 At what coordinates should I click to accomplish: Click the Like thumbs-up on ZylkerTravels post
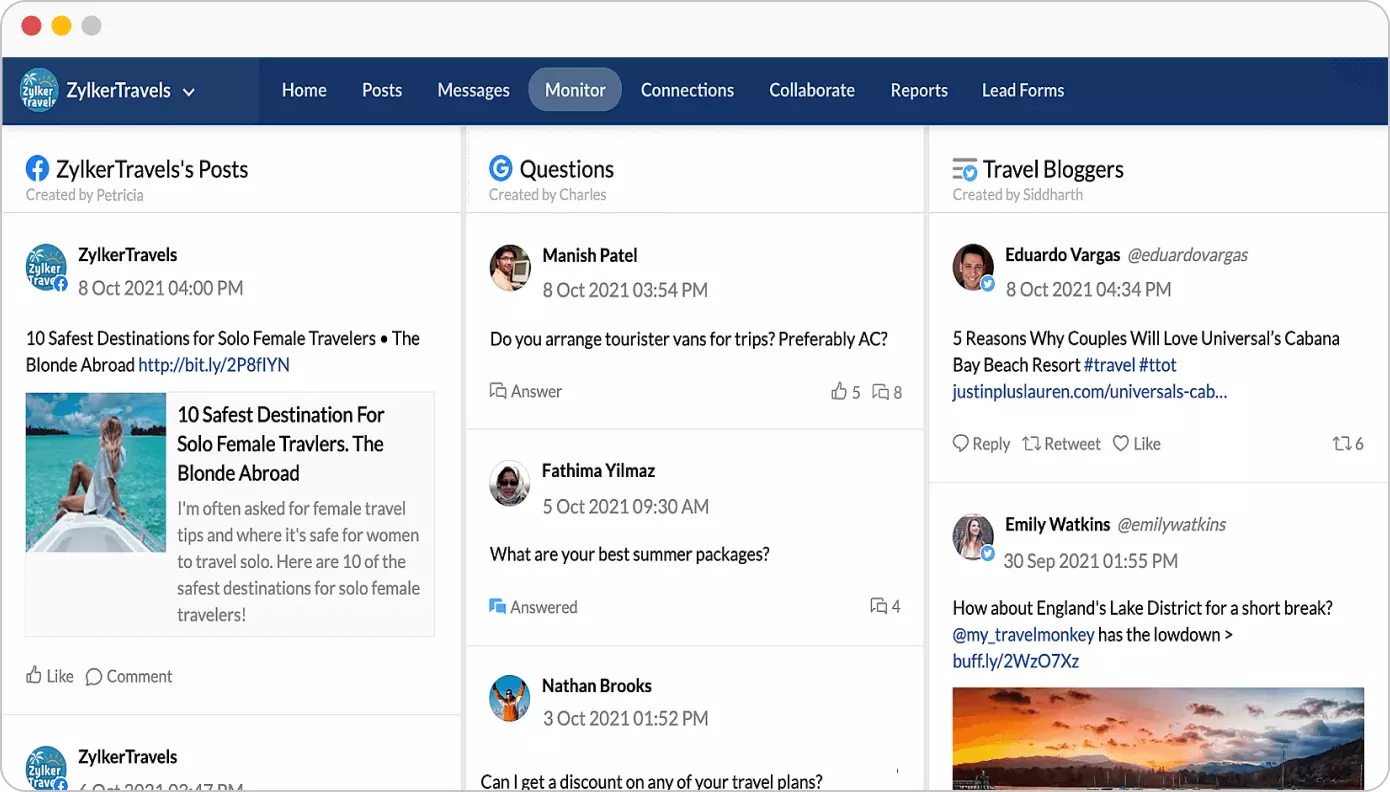(35, 676)
